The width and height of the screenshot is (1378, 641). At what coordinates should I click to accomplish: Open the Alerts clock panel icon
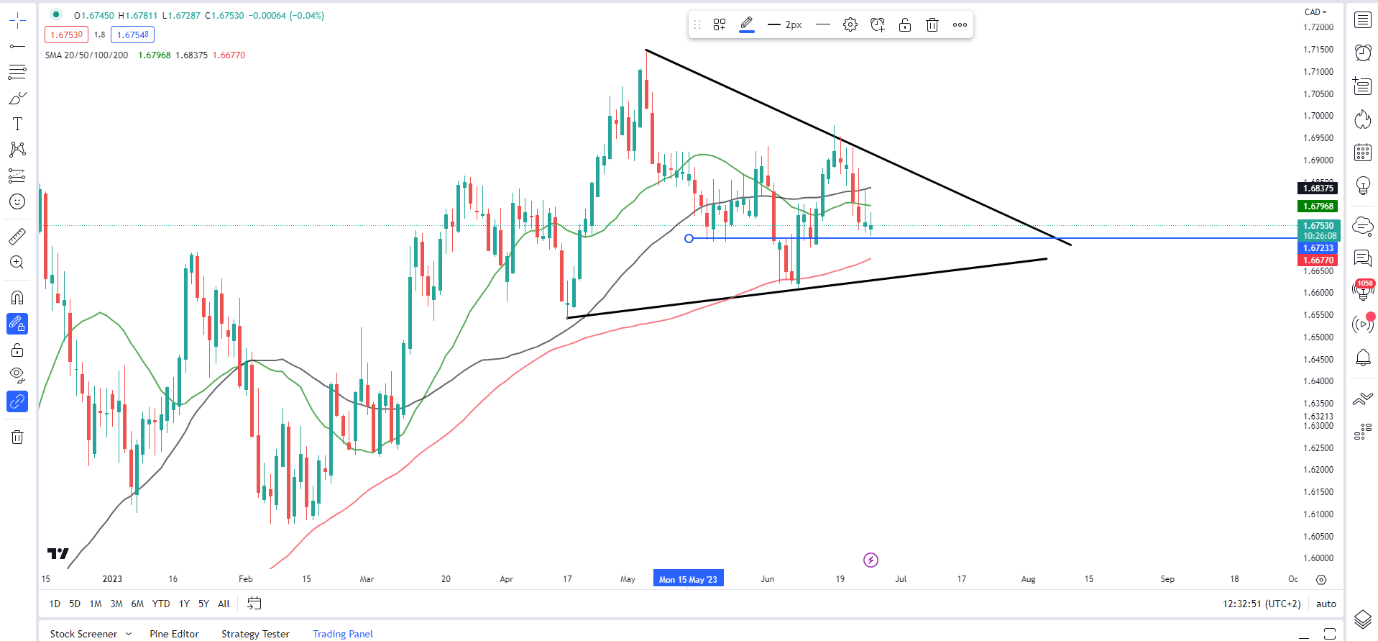1362,53
